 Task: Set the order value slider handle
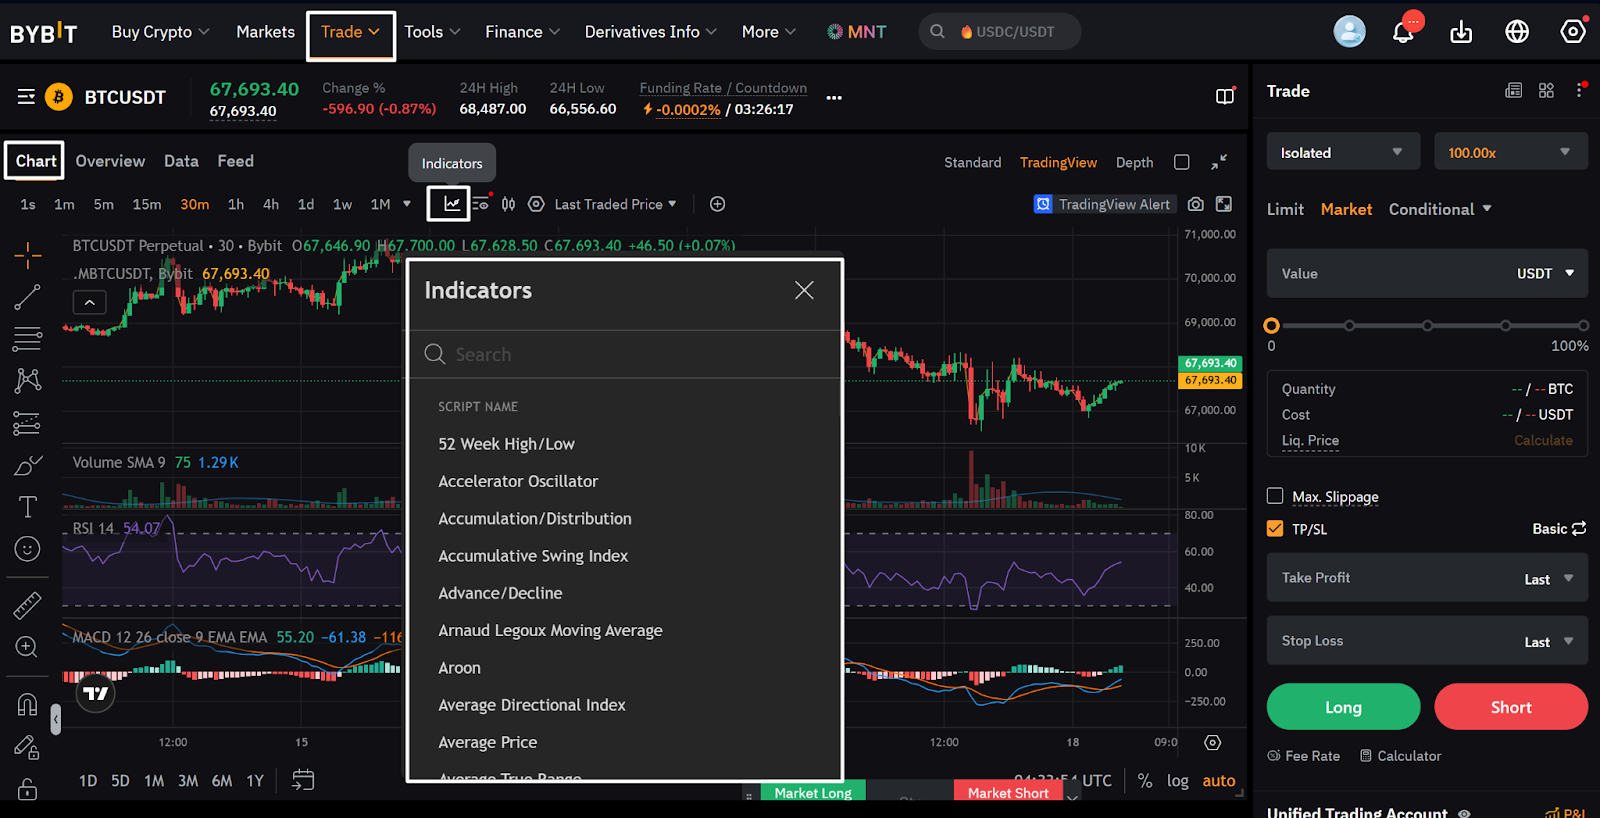point(1271,325)
